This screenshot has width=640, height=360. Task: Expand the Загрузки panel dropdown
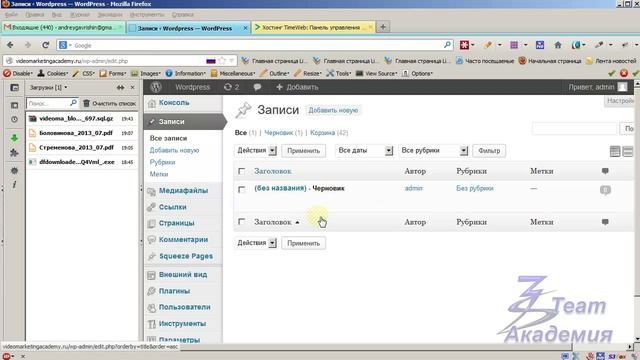[x=49, y=87]
